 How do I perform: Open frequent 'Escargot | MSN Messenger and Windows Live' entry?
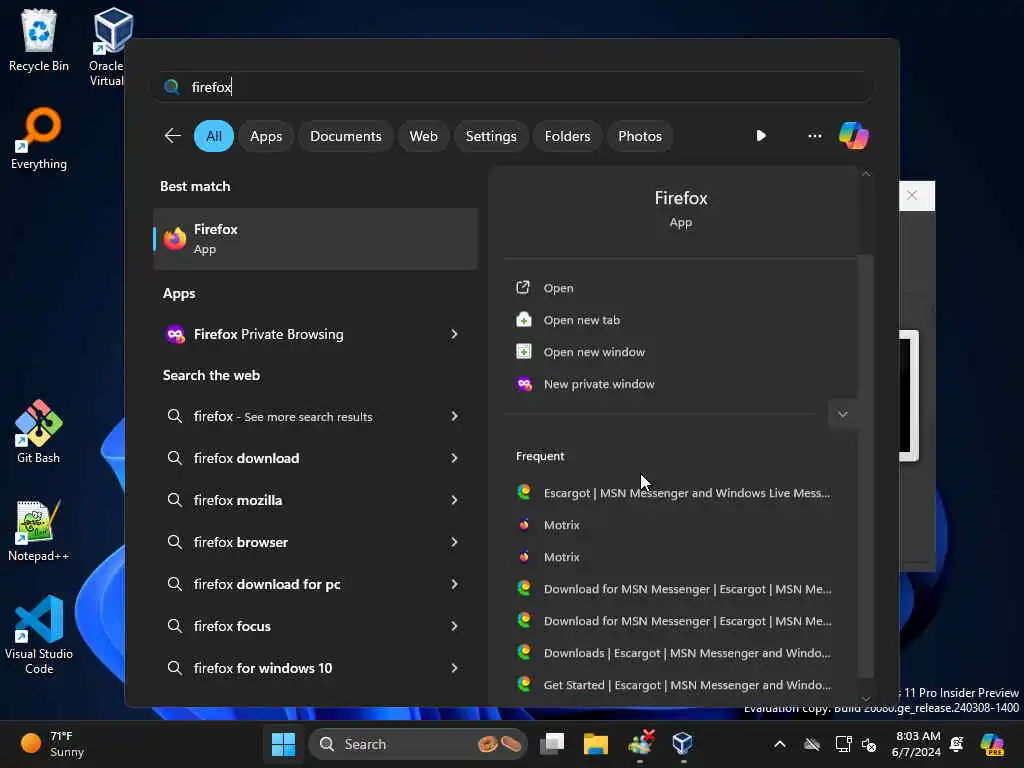coord(673,493)
